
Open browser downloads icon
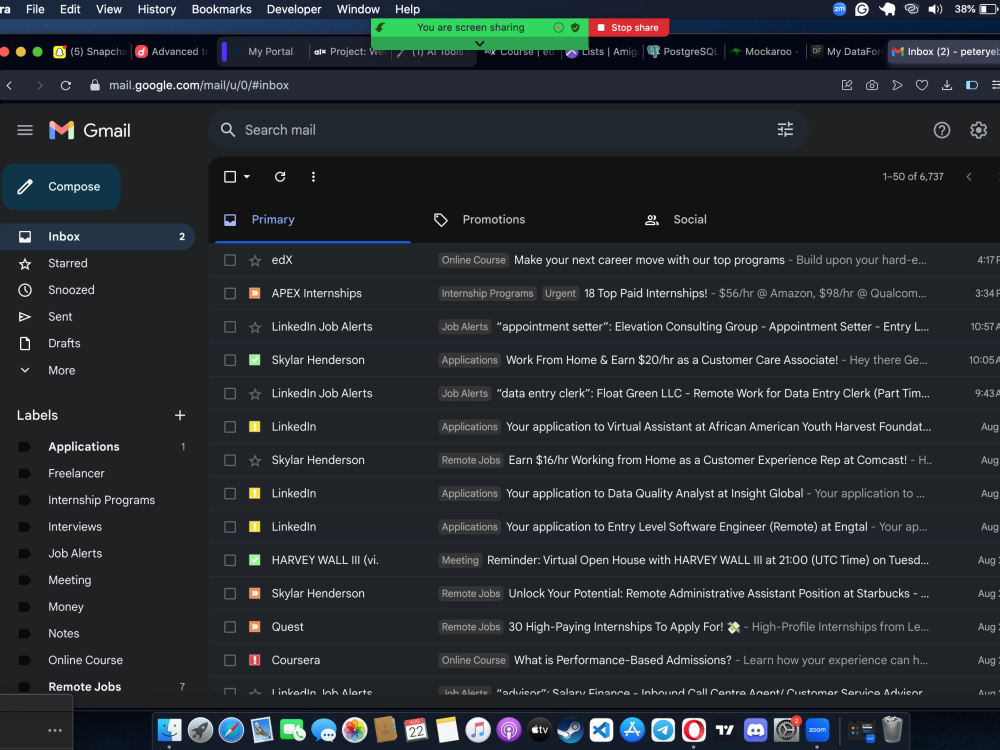(x=946, y=85)
